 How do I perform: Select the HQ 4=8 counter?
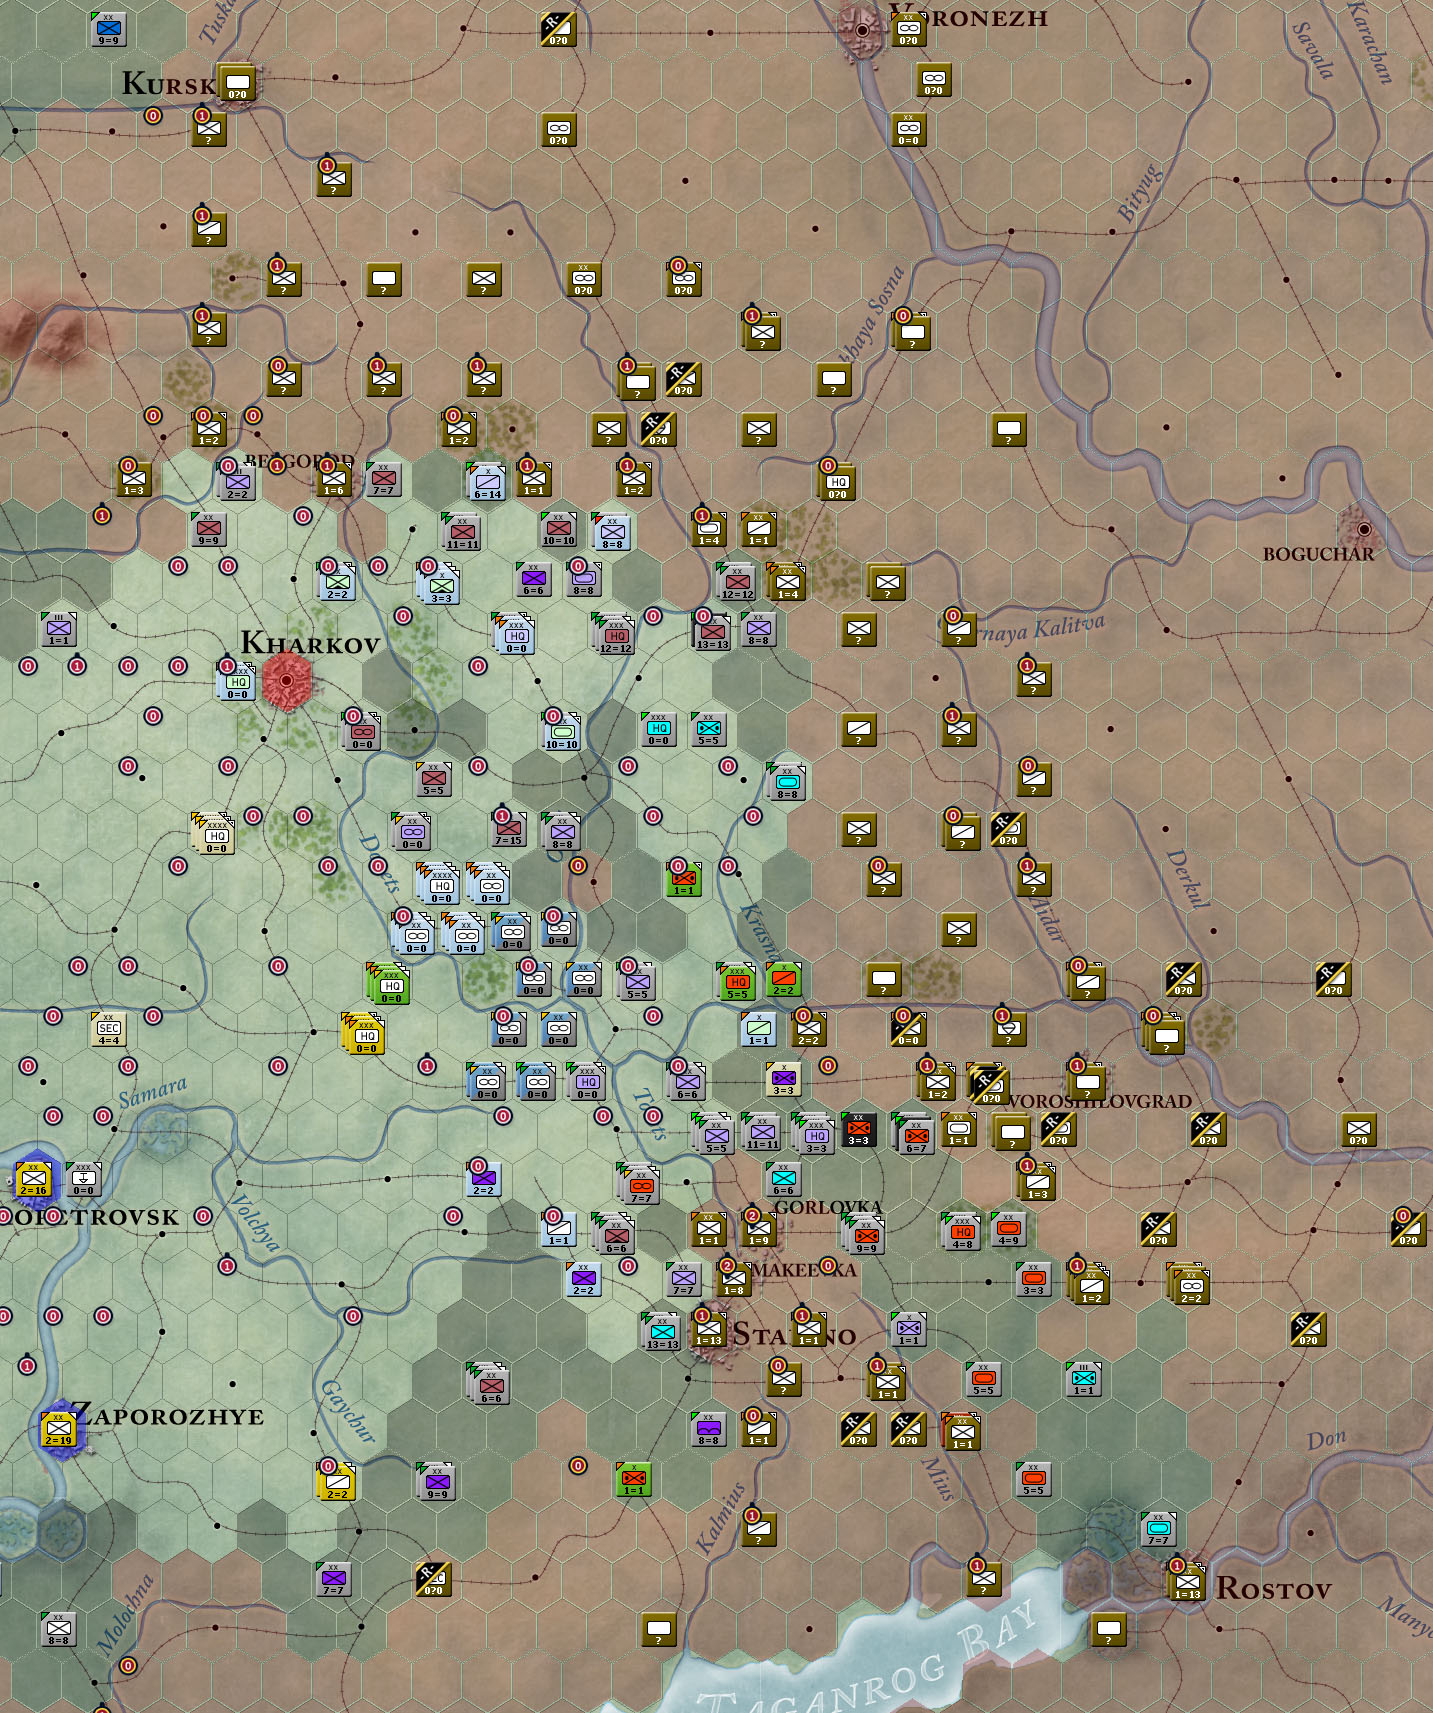pyautogui.click(x=962, y=1232)
